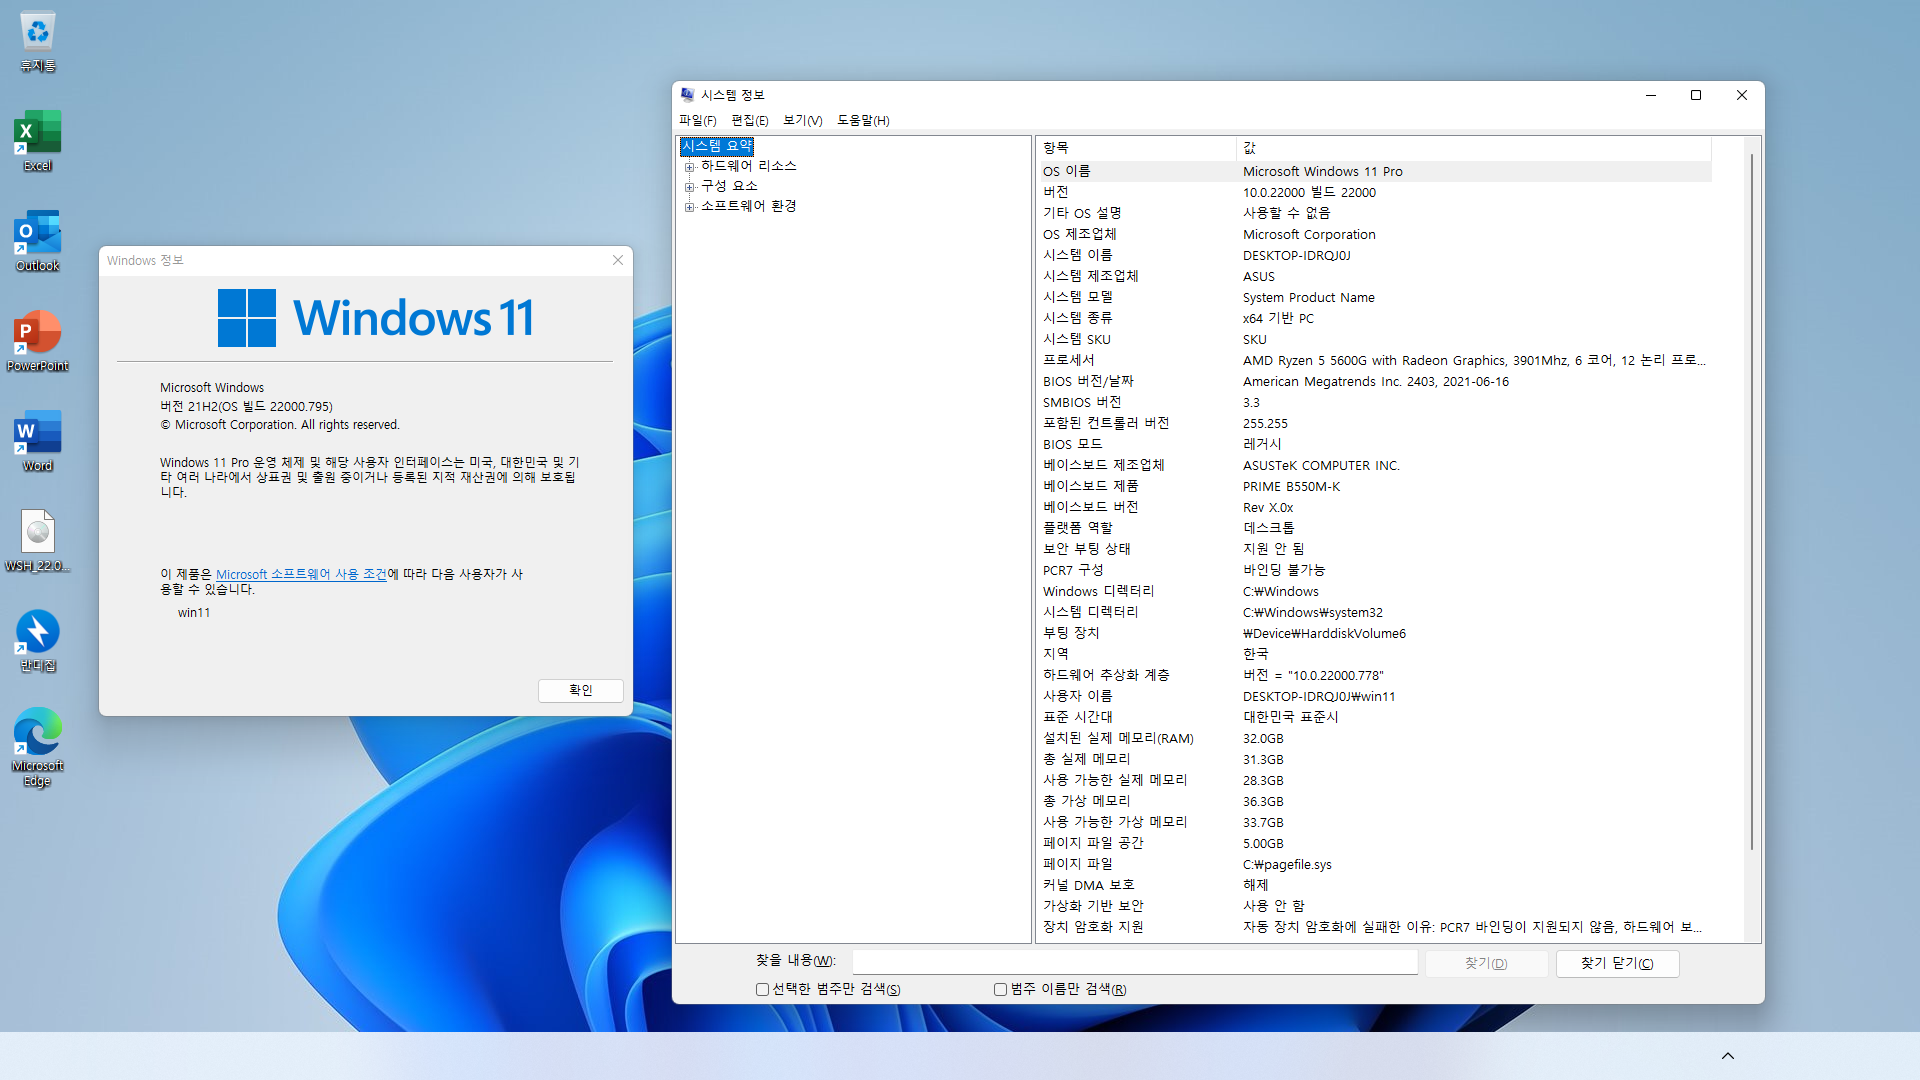This screenshot has width=1920, height=1080.
Task: Expand the 소프트웨어 환경 tree node
Action: click(689, 207)
